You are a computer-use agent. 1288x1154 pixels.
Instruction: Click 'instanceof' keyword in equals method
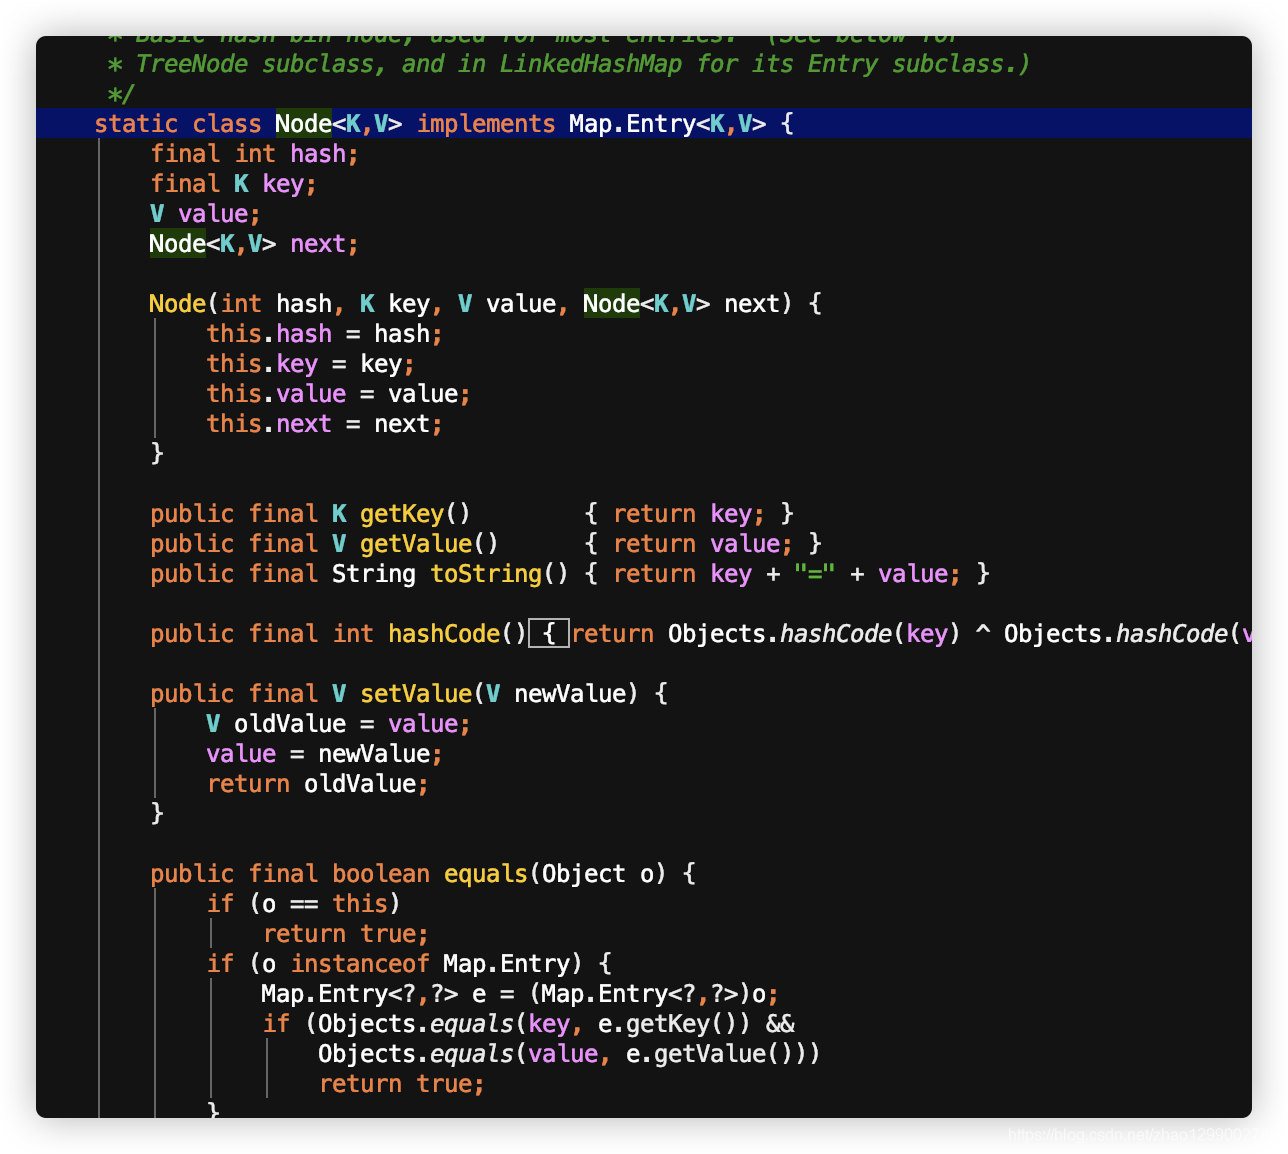(360, 963)
